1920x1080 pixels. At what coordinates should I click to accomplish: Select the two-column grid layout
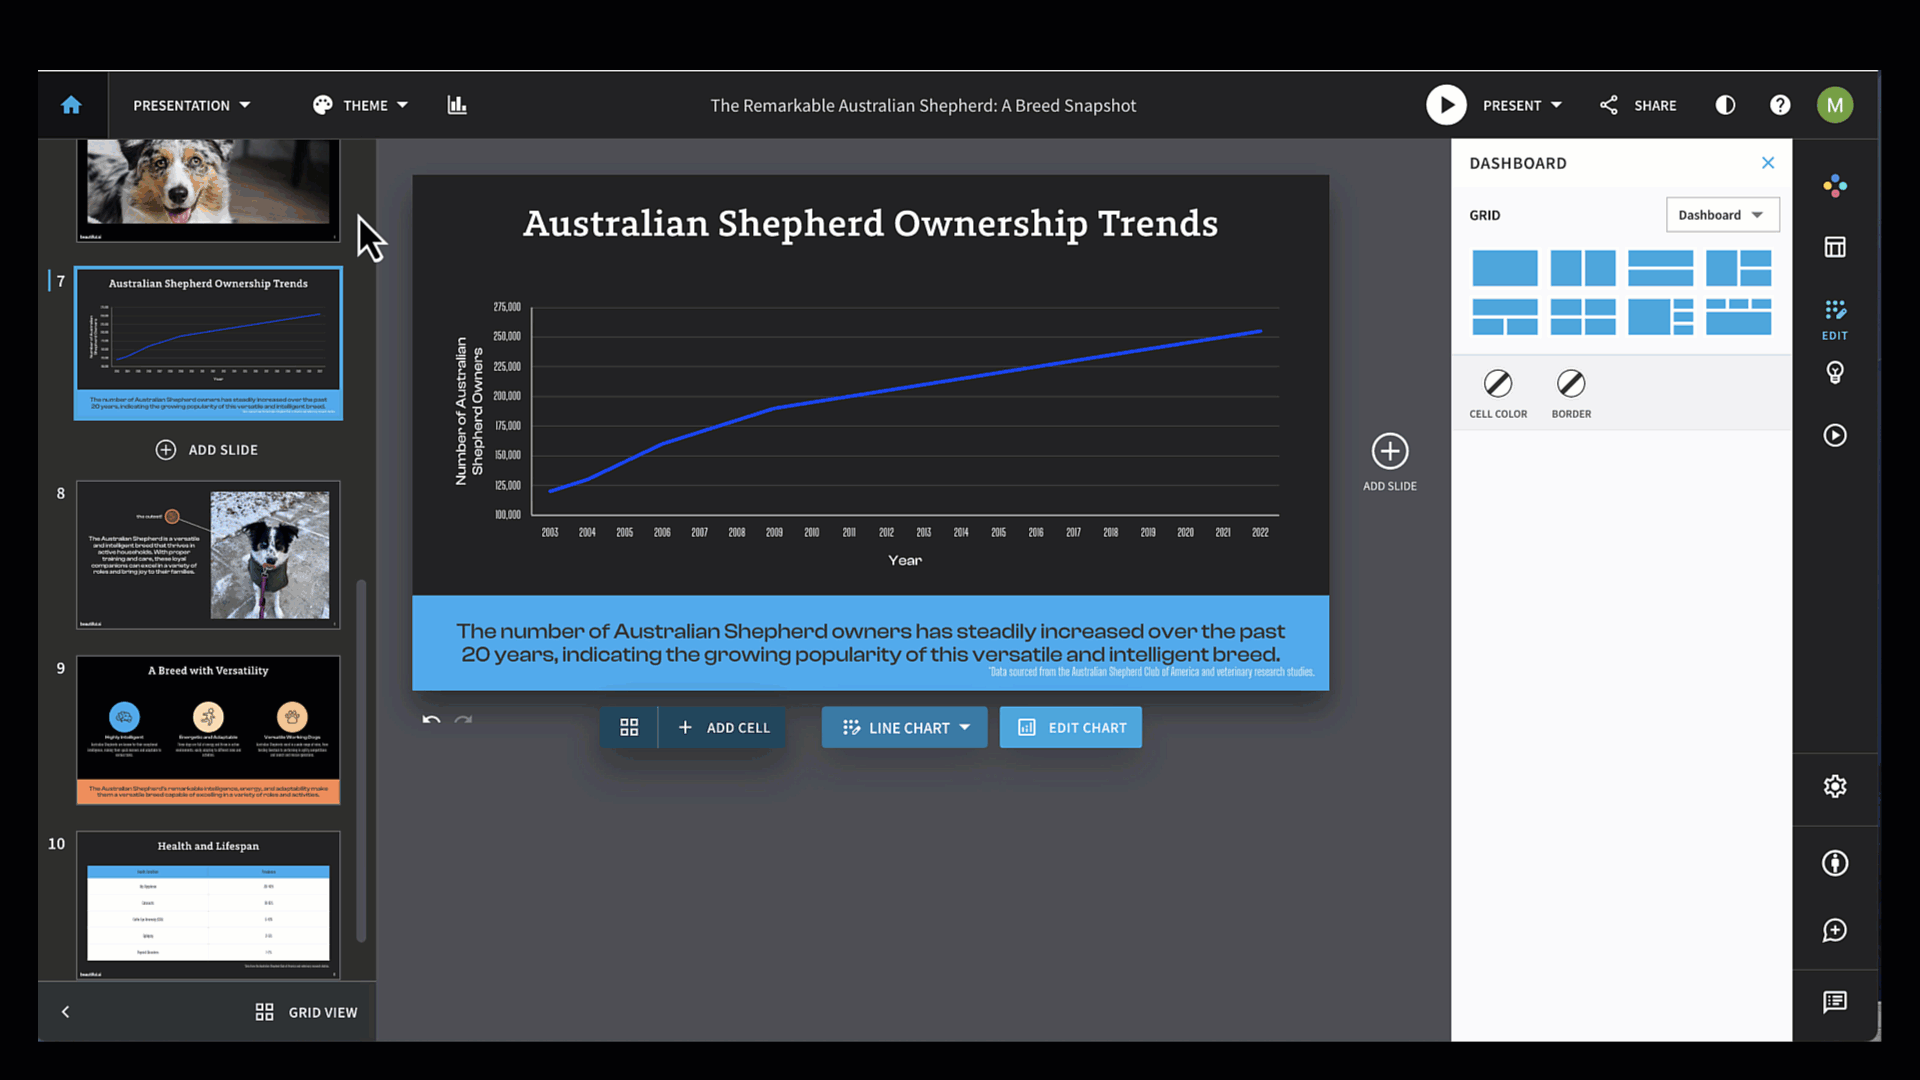click(x=1582, y=268)
